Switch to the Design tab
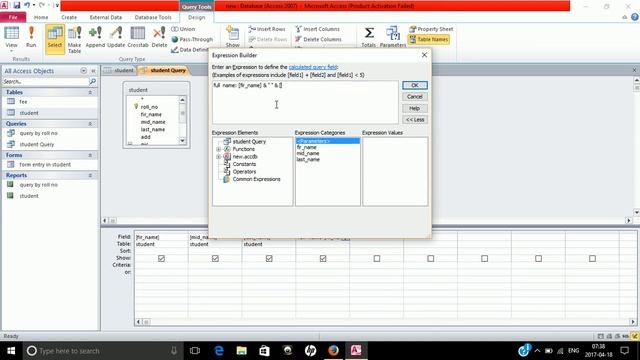 pyautogui.click(x=196, y=17)
